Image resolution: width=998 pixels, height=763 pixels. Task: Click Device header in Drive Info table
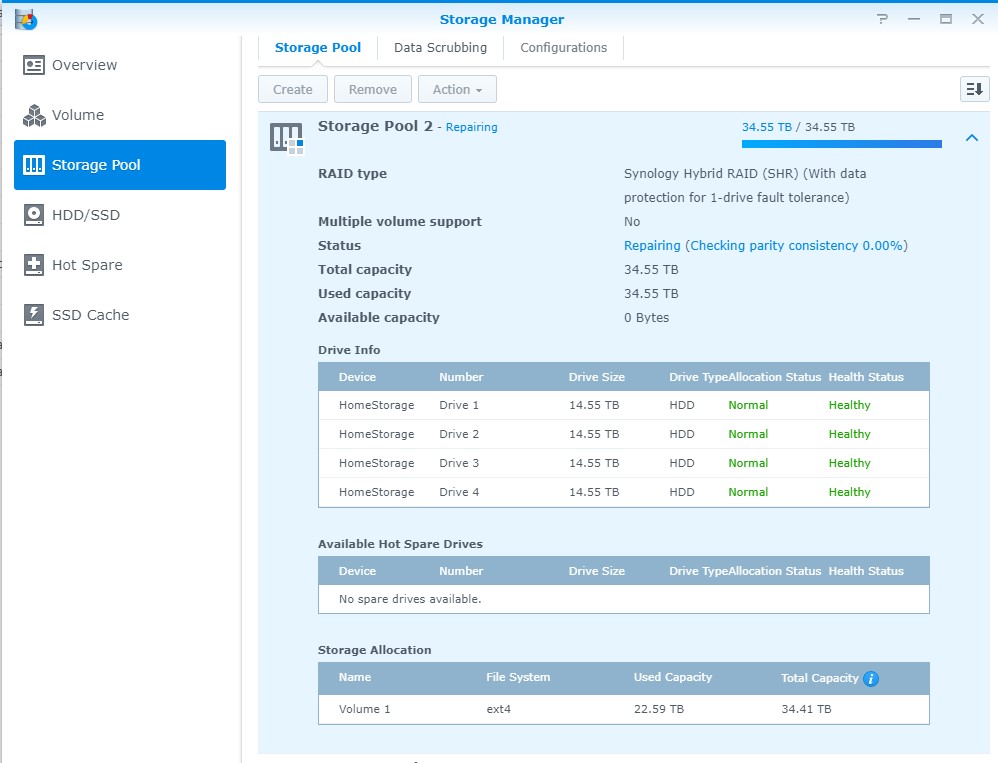click(357, 377)
